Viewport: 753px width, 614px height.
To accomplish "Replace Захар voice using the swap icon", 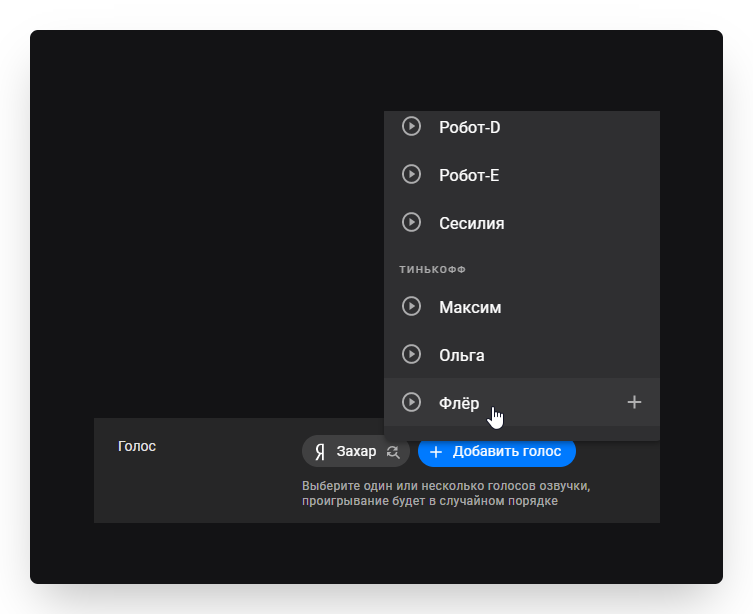I will click(x=393, y=452).
